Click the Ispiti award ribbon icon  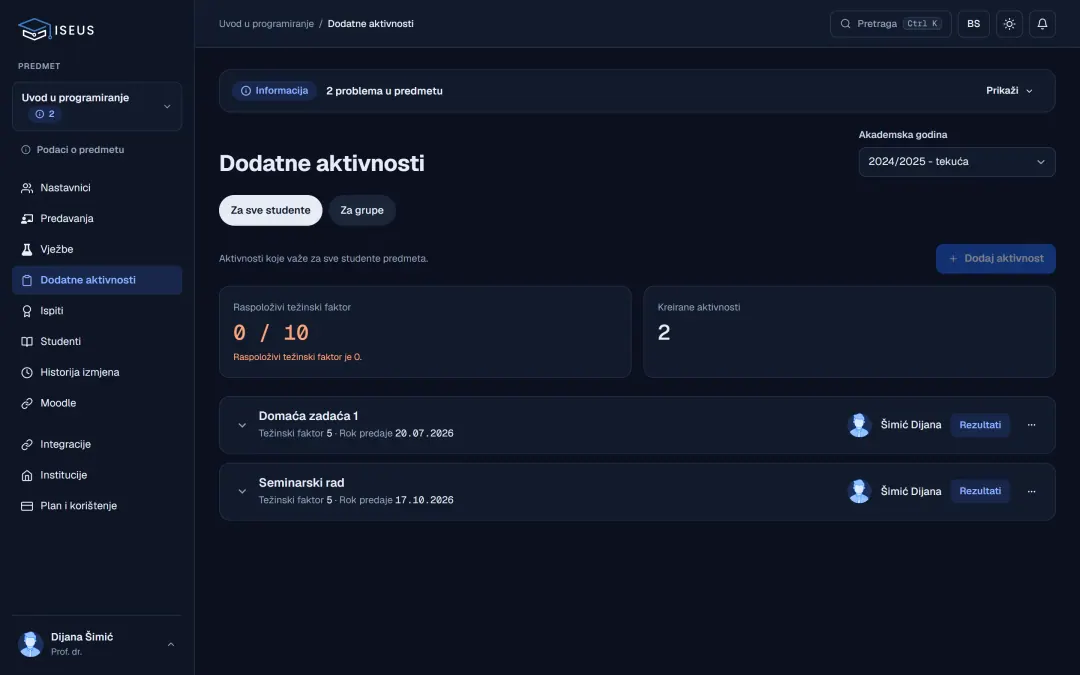tap(27, 311)
